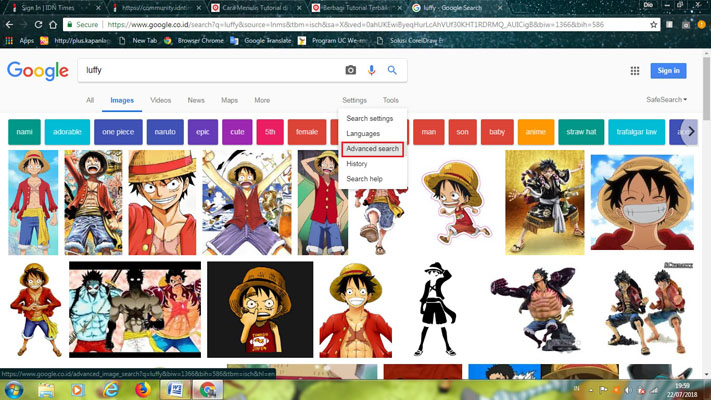Open the Google apps grid
The width and height of the screenshot is (711, 400).
(635, 71)
